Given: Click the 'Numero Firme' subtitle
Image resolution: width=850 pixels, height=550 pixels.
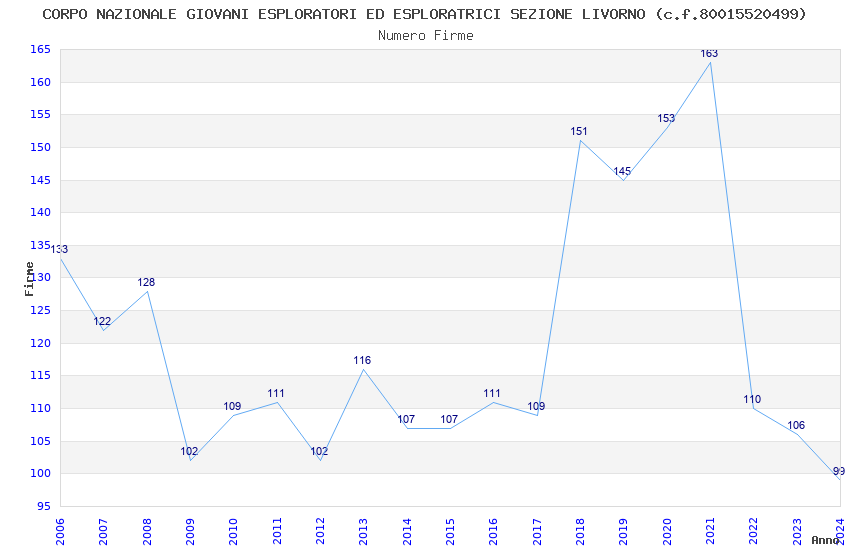Looking at the screenshot, I should pos(426,36).
